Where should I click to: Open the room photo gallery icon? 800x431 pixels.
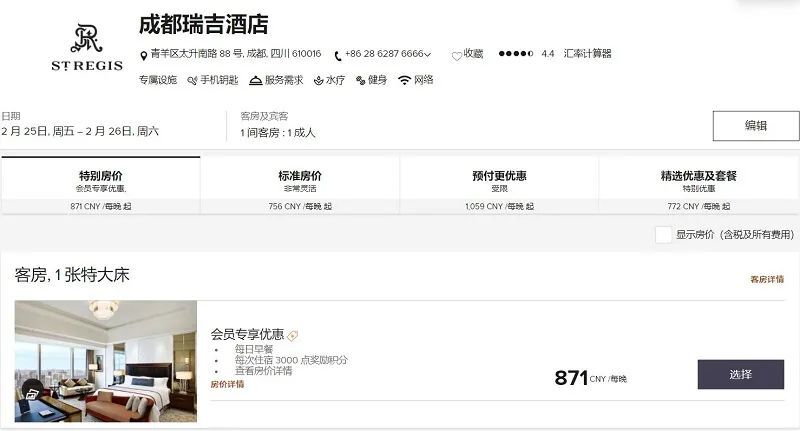[x=32, y=393]
